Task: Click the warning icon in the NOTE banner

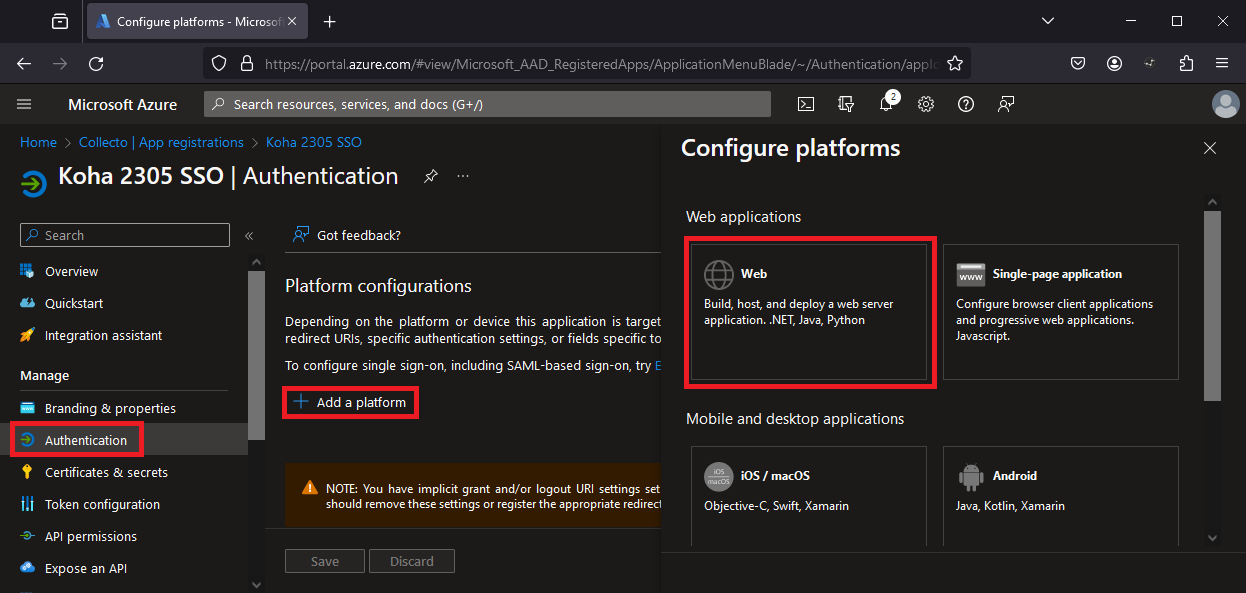Action: click(x=310, y=488)
